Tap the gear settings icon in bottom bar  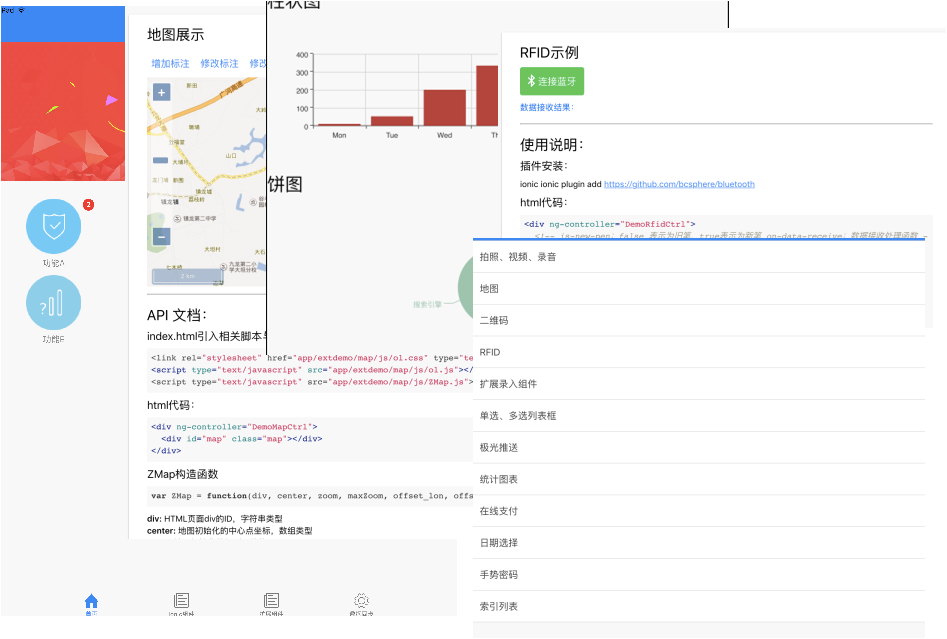pyautogui.click(x=361, y=602)
